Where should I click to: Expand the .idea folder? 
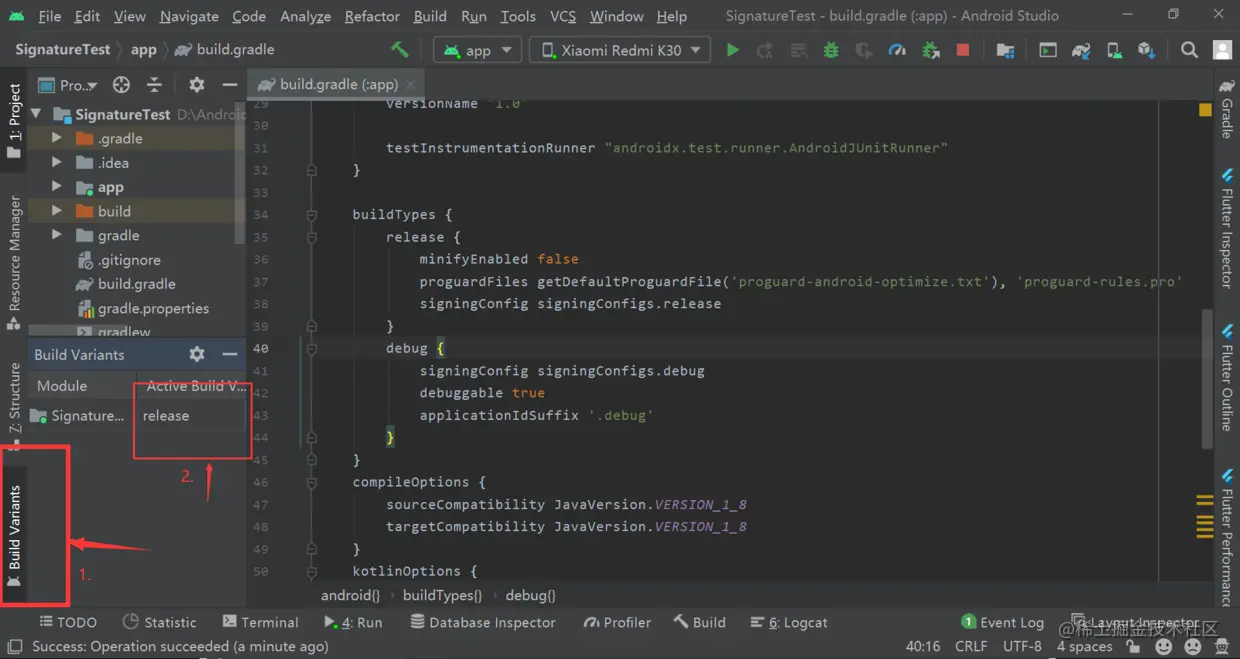coord(57,163)
